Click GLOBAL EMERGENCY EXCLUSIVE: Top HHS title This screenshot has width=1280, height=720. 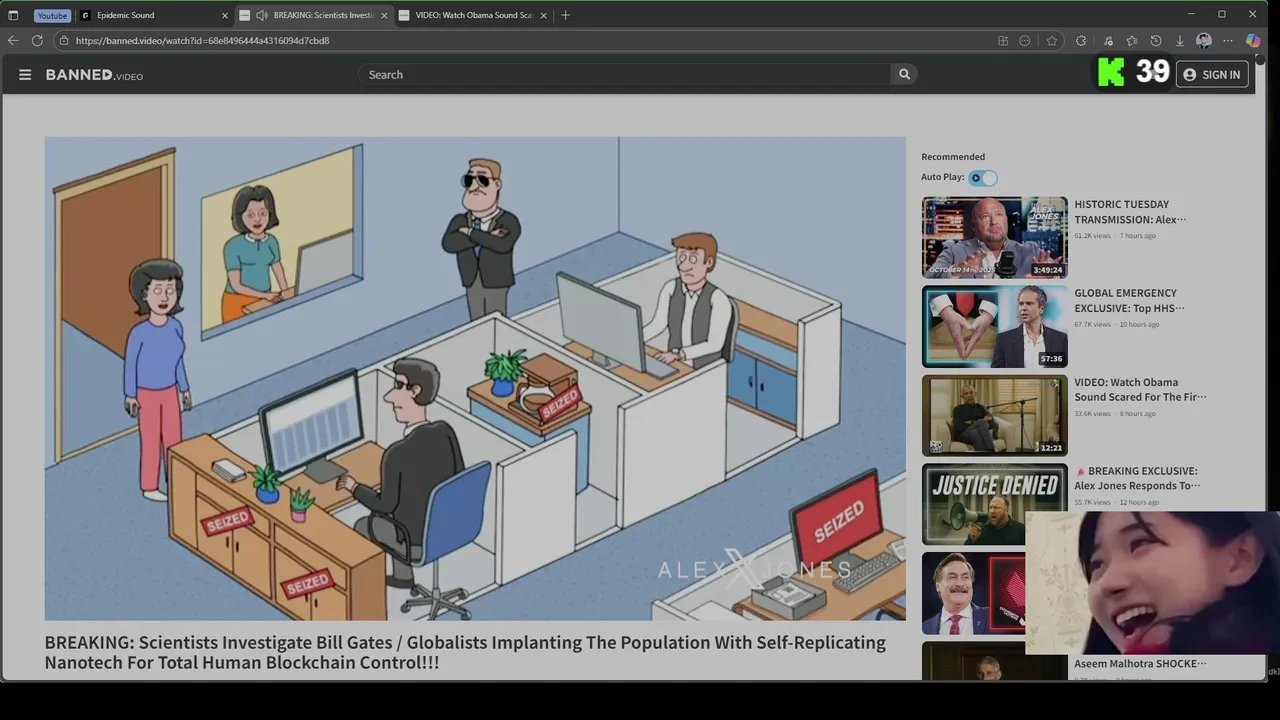click(1129, 301)
